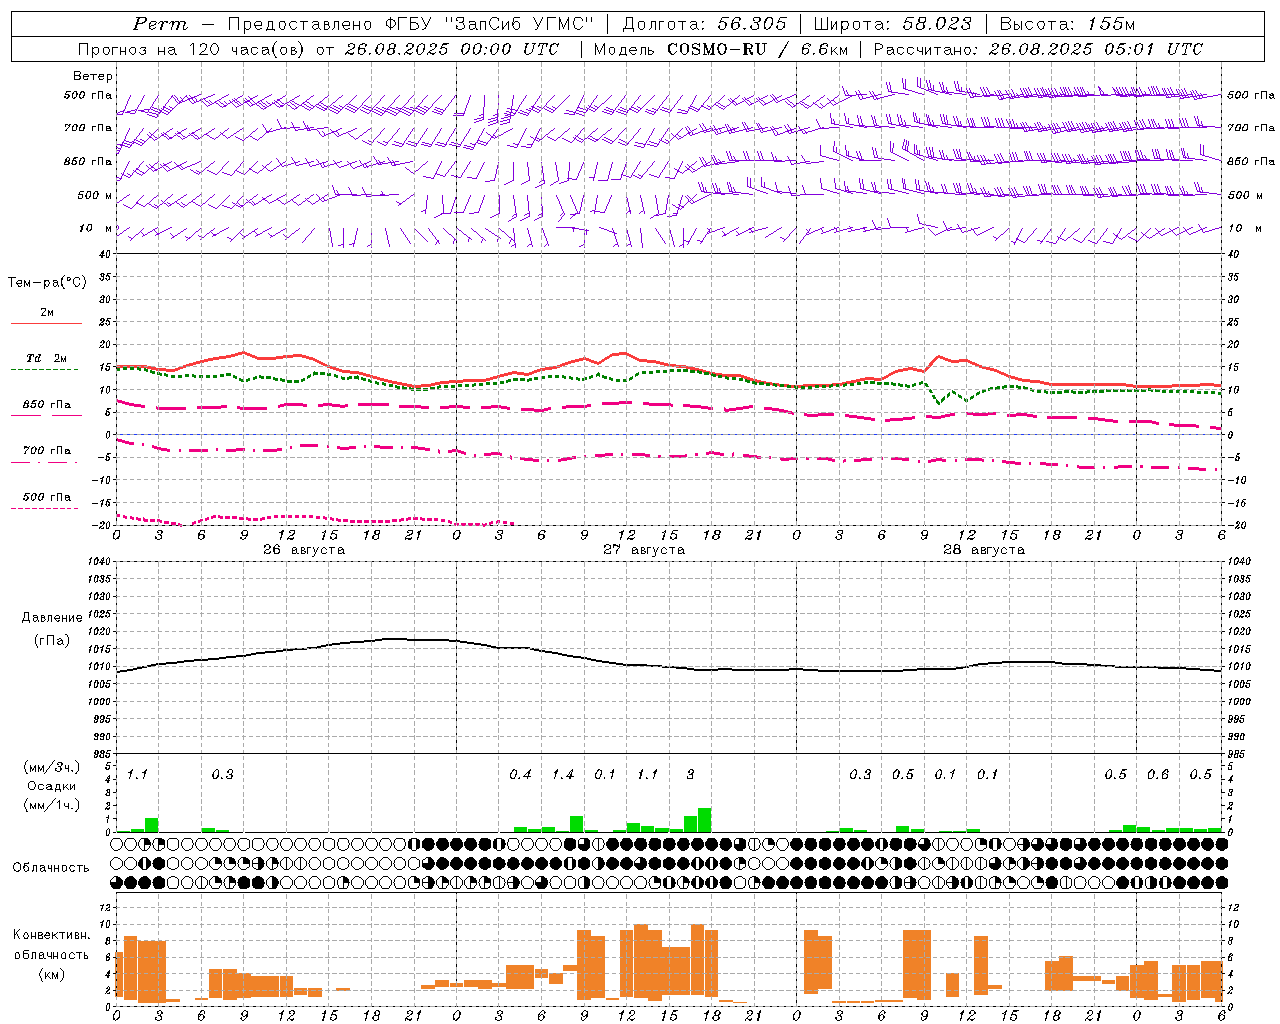Click the "Perm" station title

coord(160,24)
